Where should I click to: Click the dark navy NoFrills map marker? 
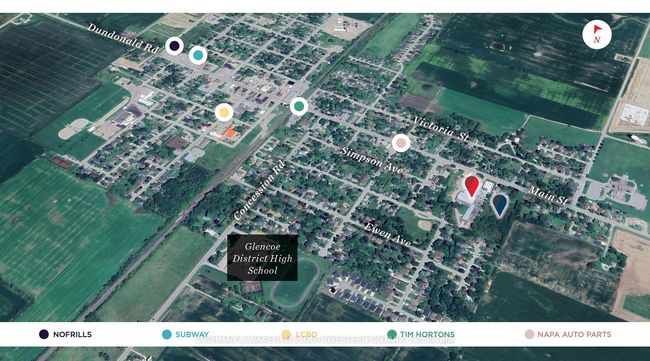pyautogui.click(x=175, y=46)
